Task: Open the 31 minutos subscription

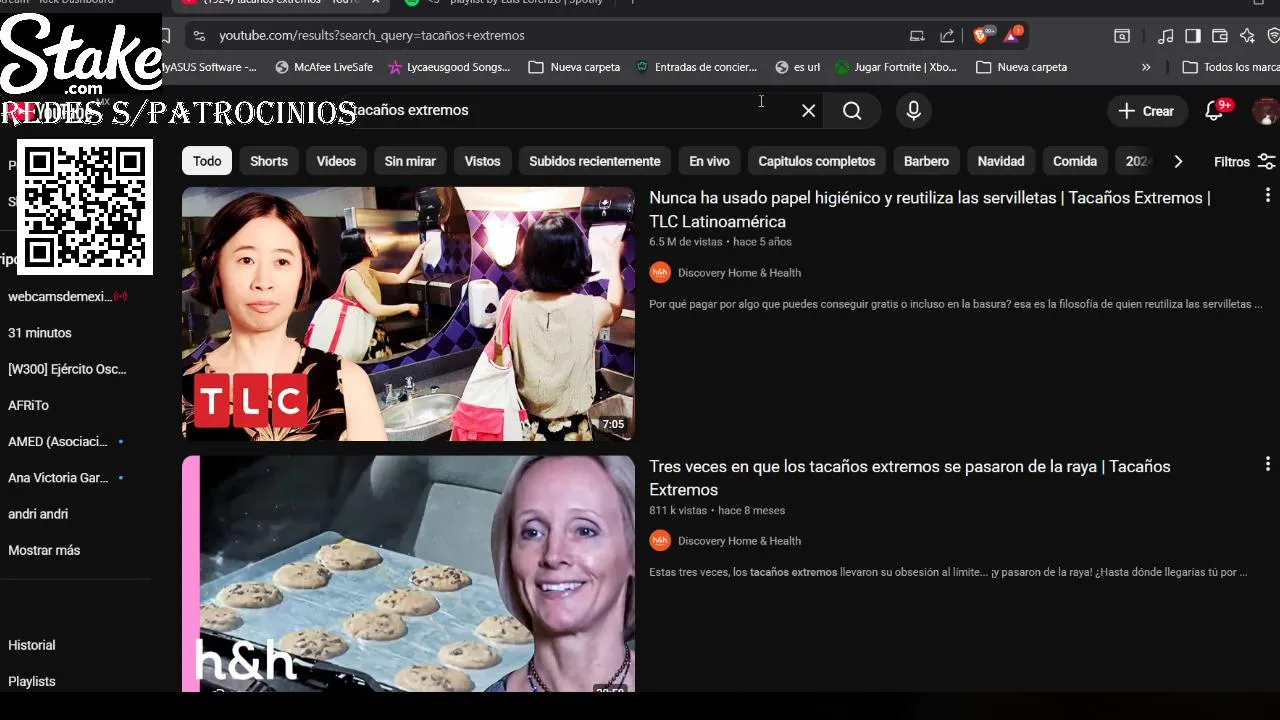Action: [40, 333]
